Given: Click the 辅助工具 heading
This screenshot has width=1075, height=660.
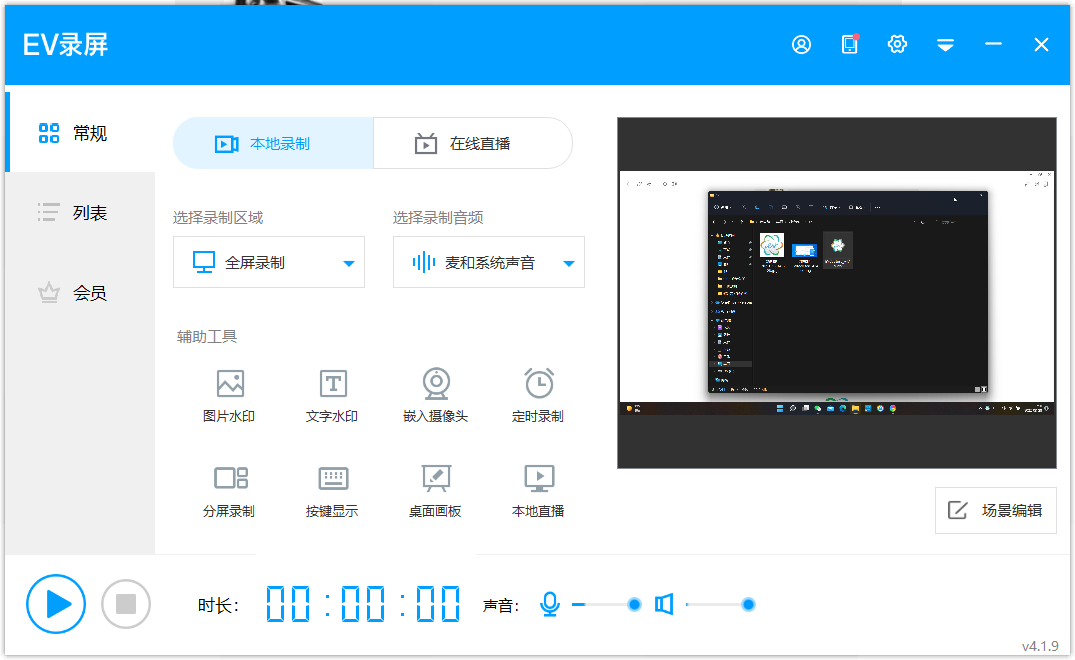Looking at the screenshot, I should (x=207, y=337).
